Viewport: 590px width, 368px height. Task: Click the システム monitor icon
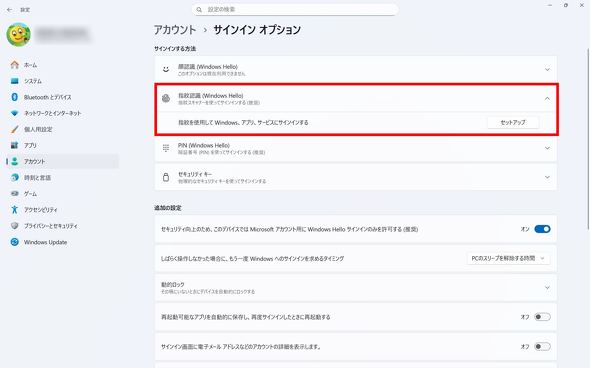point(15,81)
